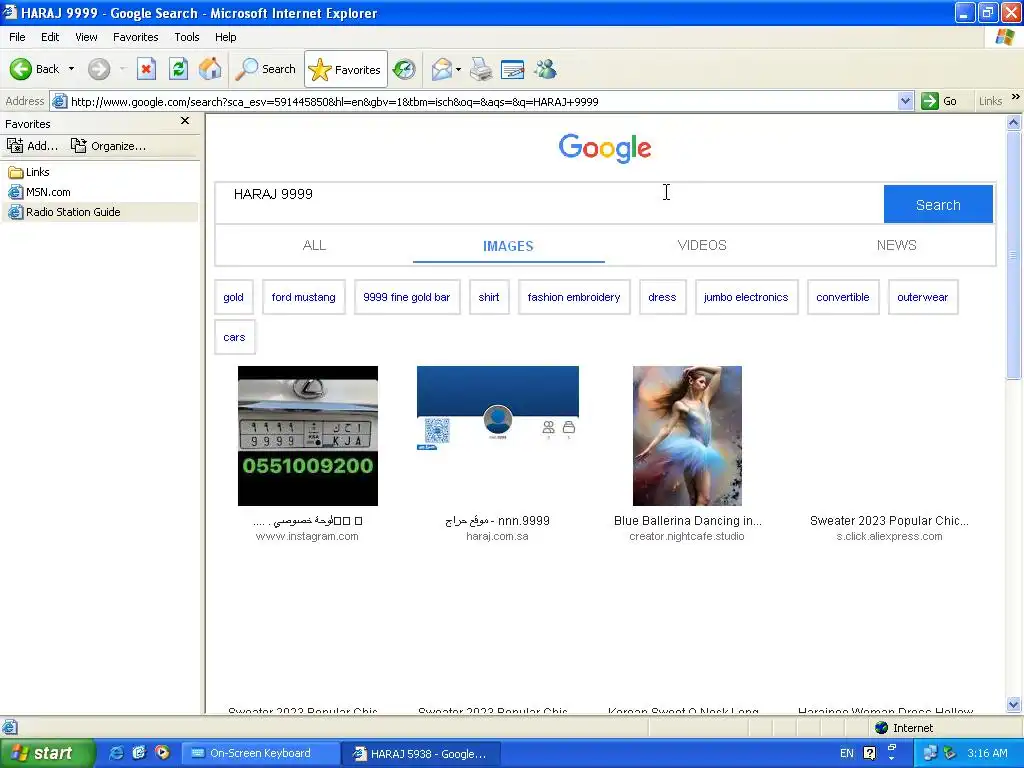Select the 'outerwear' suggestion chip

coord(923,297)
